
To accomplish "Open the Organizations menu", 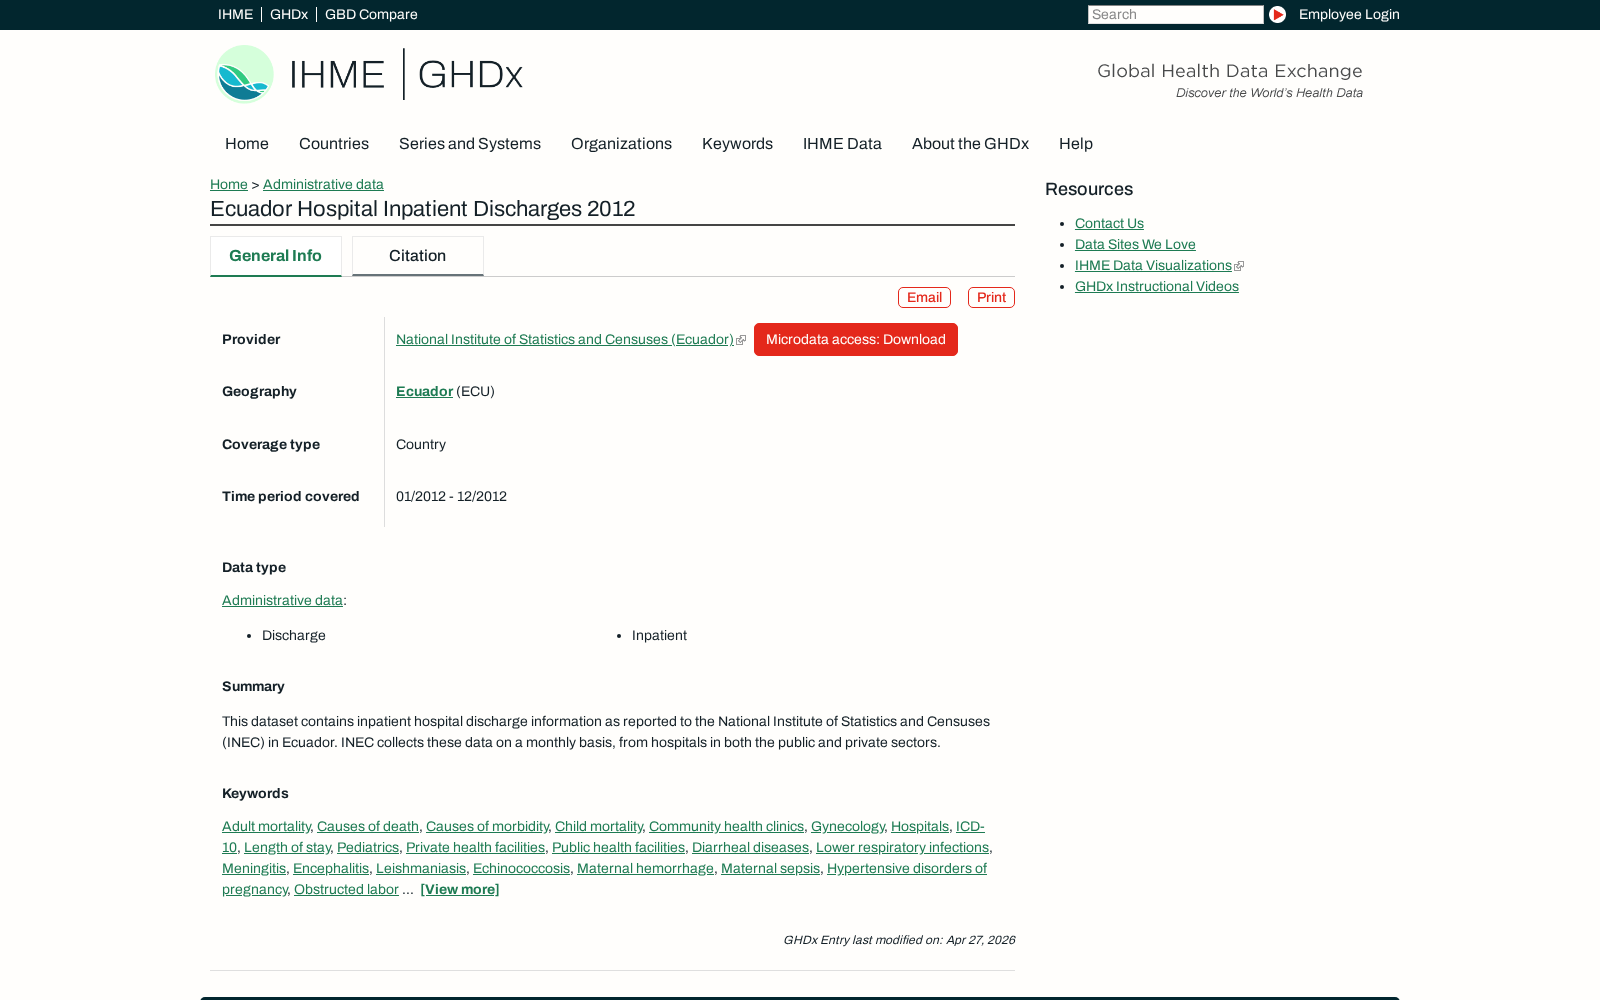I will (621, 144).
